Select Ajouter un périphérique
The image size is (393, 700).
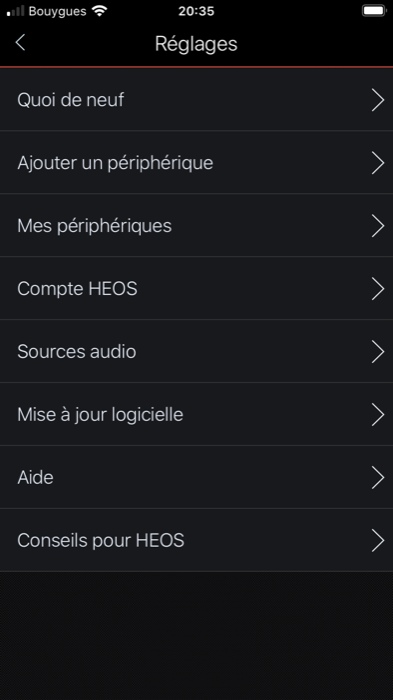[196, 162]
